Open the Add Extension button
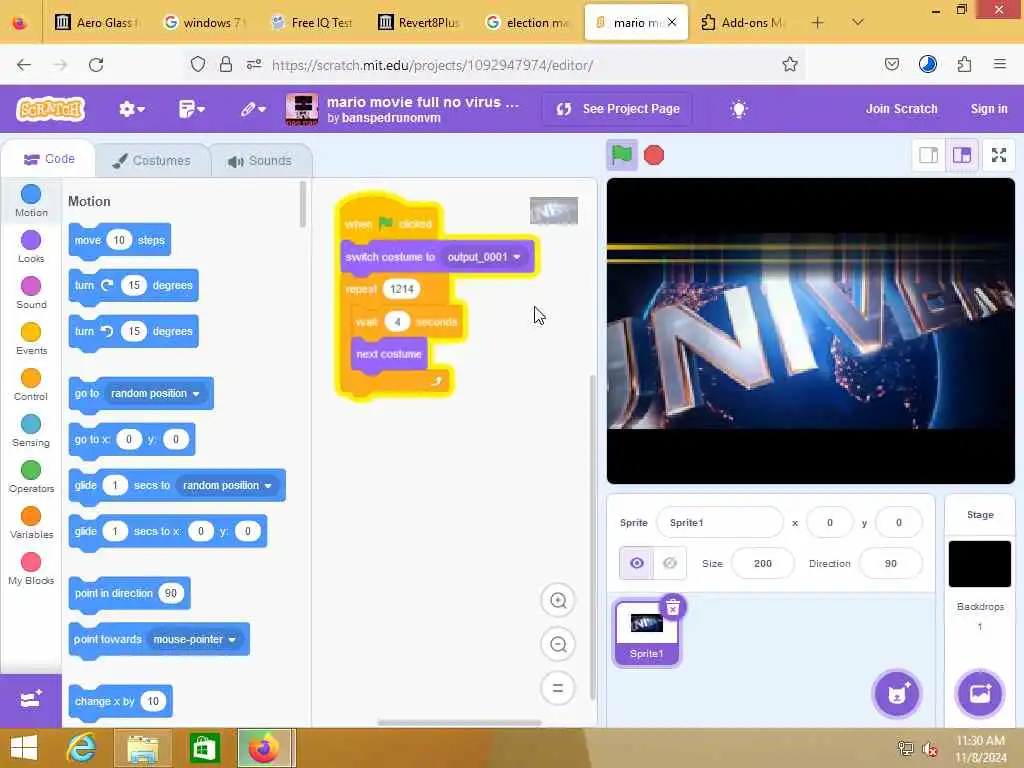The width and height of the screenshot is (1024, 768). tap(31, 701)
